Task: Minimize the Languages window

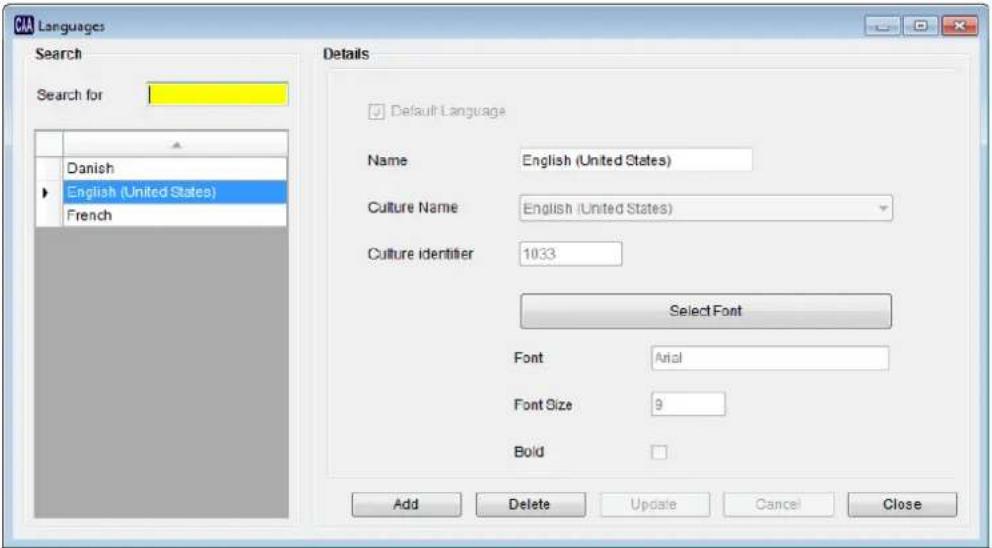Action: [x=883, y=26]
